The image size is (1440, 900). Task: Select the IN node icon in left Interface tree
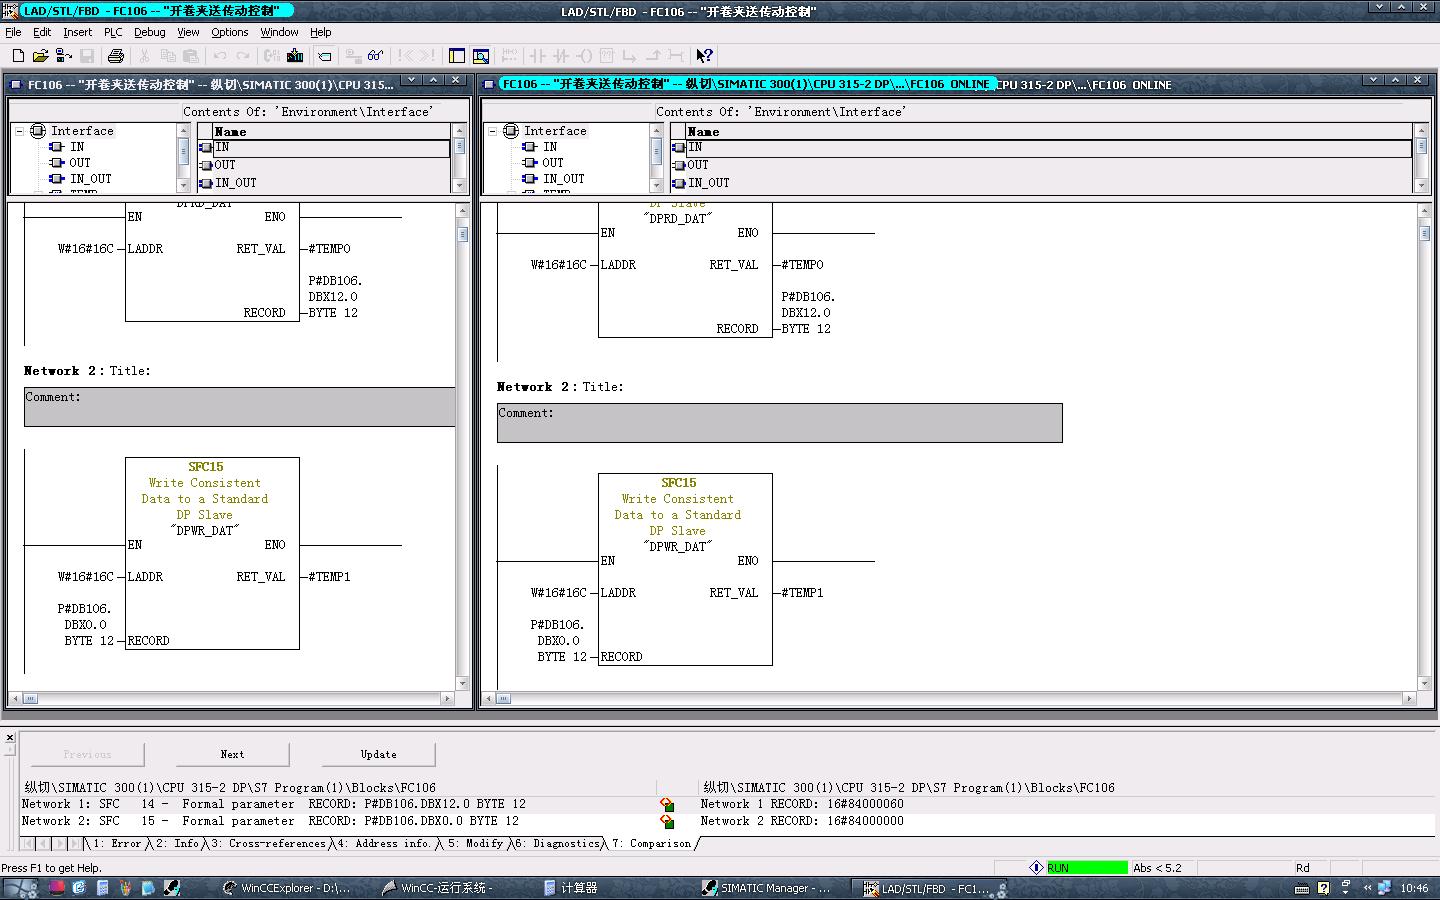coord(57,147)
